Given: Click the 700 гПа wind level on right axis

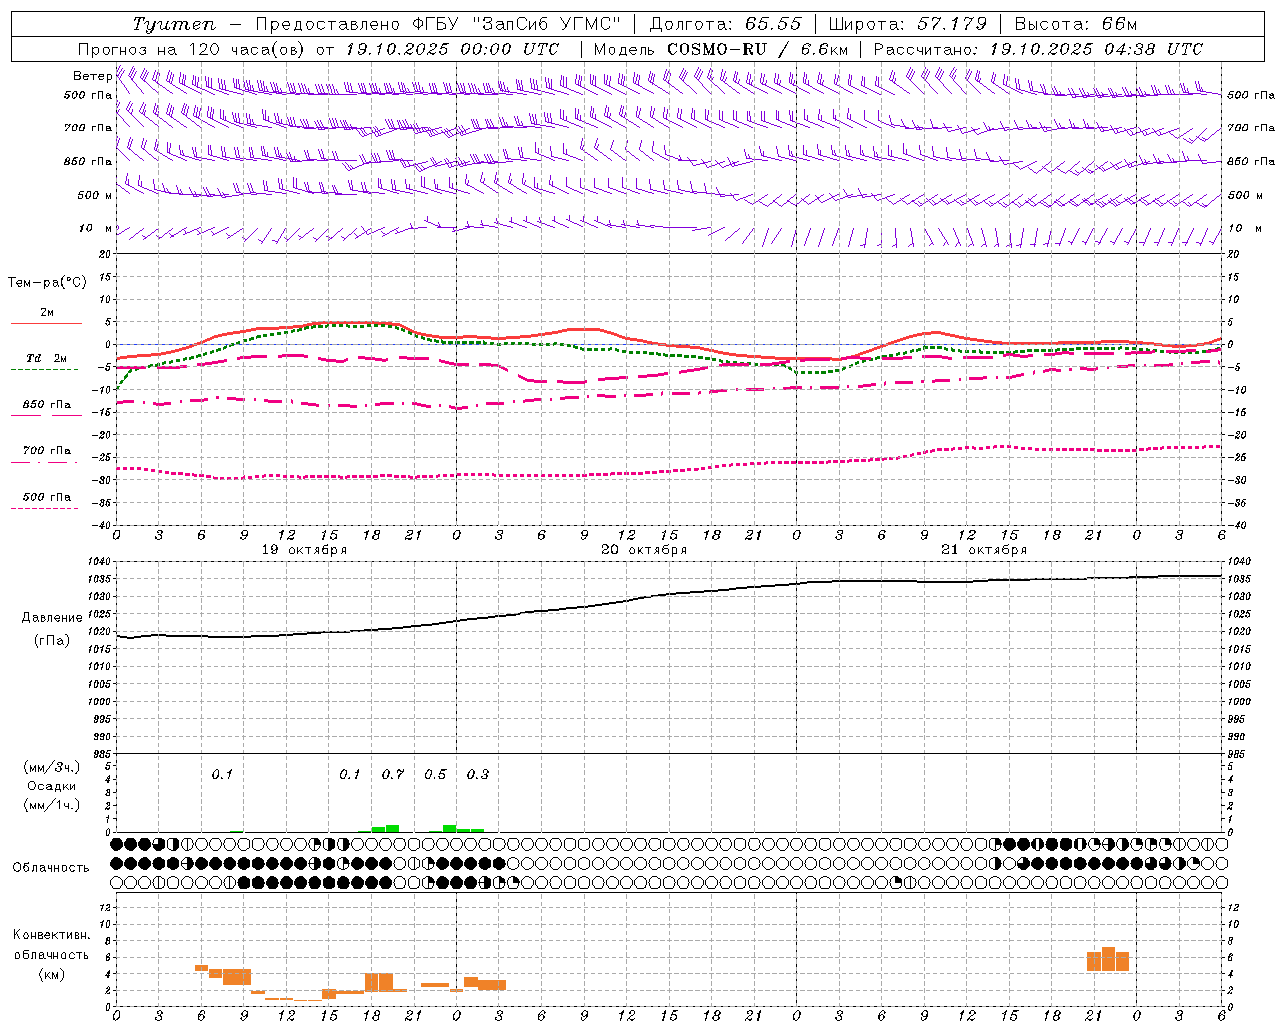Looking at the screenshot, I should (1251, 128).
